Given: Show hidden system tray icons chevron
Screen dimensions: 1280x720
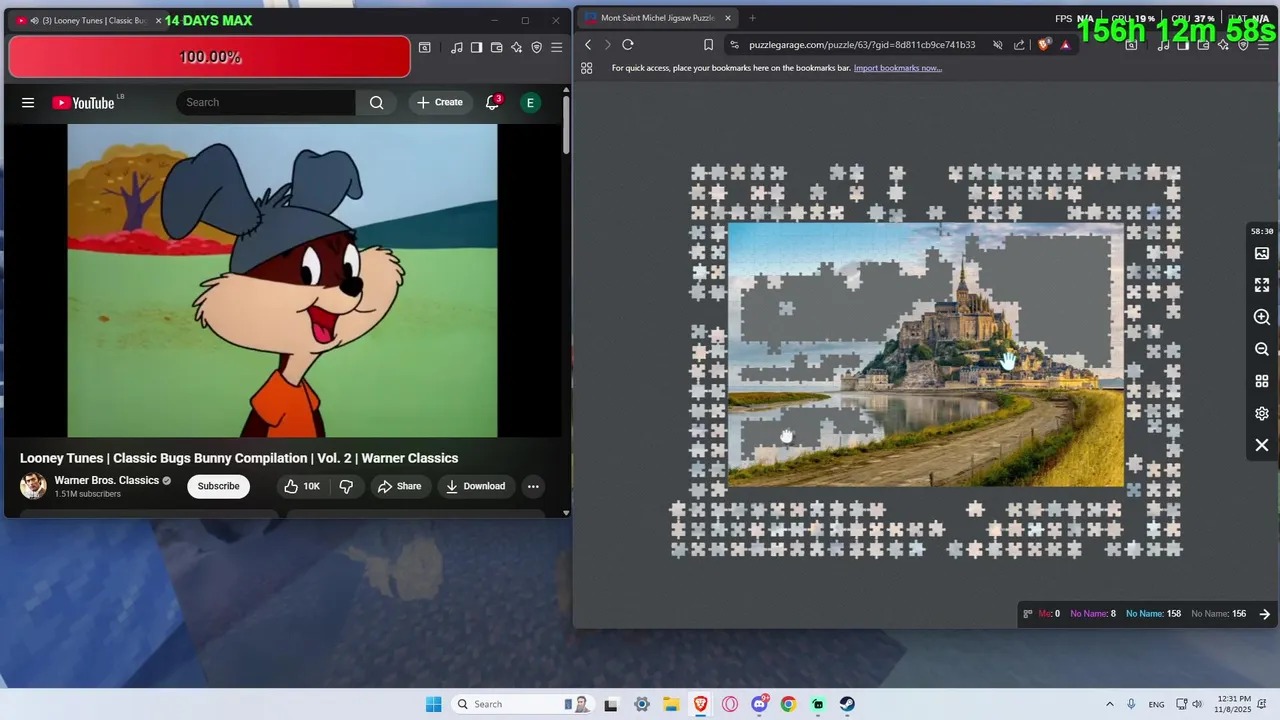Looking at the screenshot, I should [1109, 704].
